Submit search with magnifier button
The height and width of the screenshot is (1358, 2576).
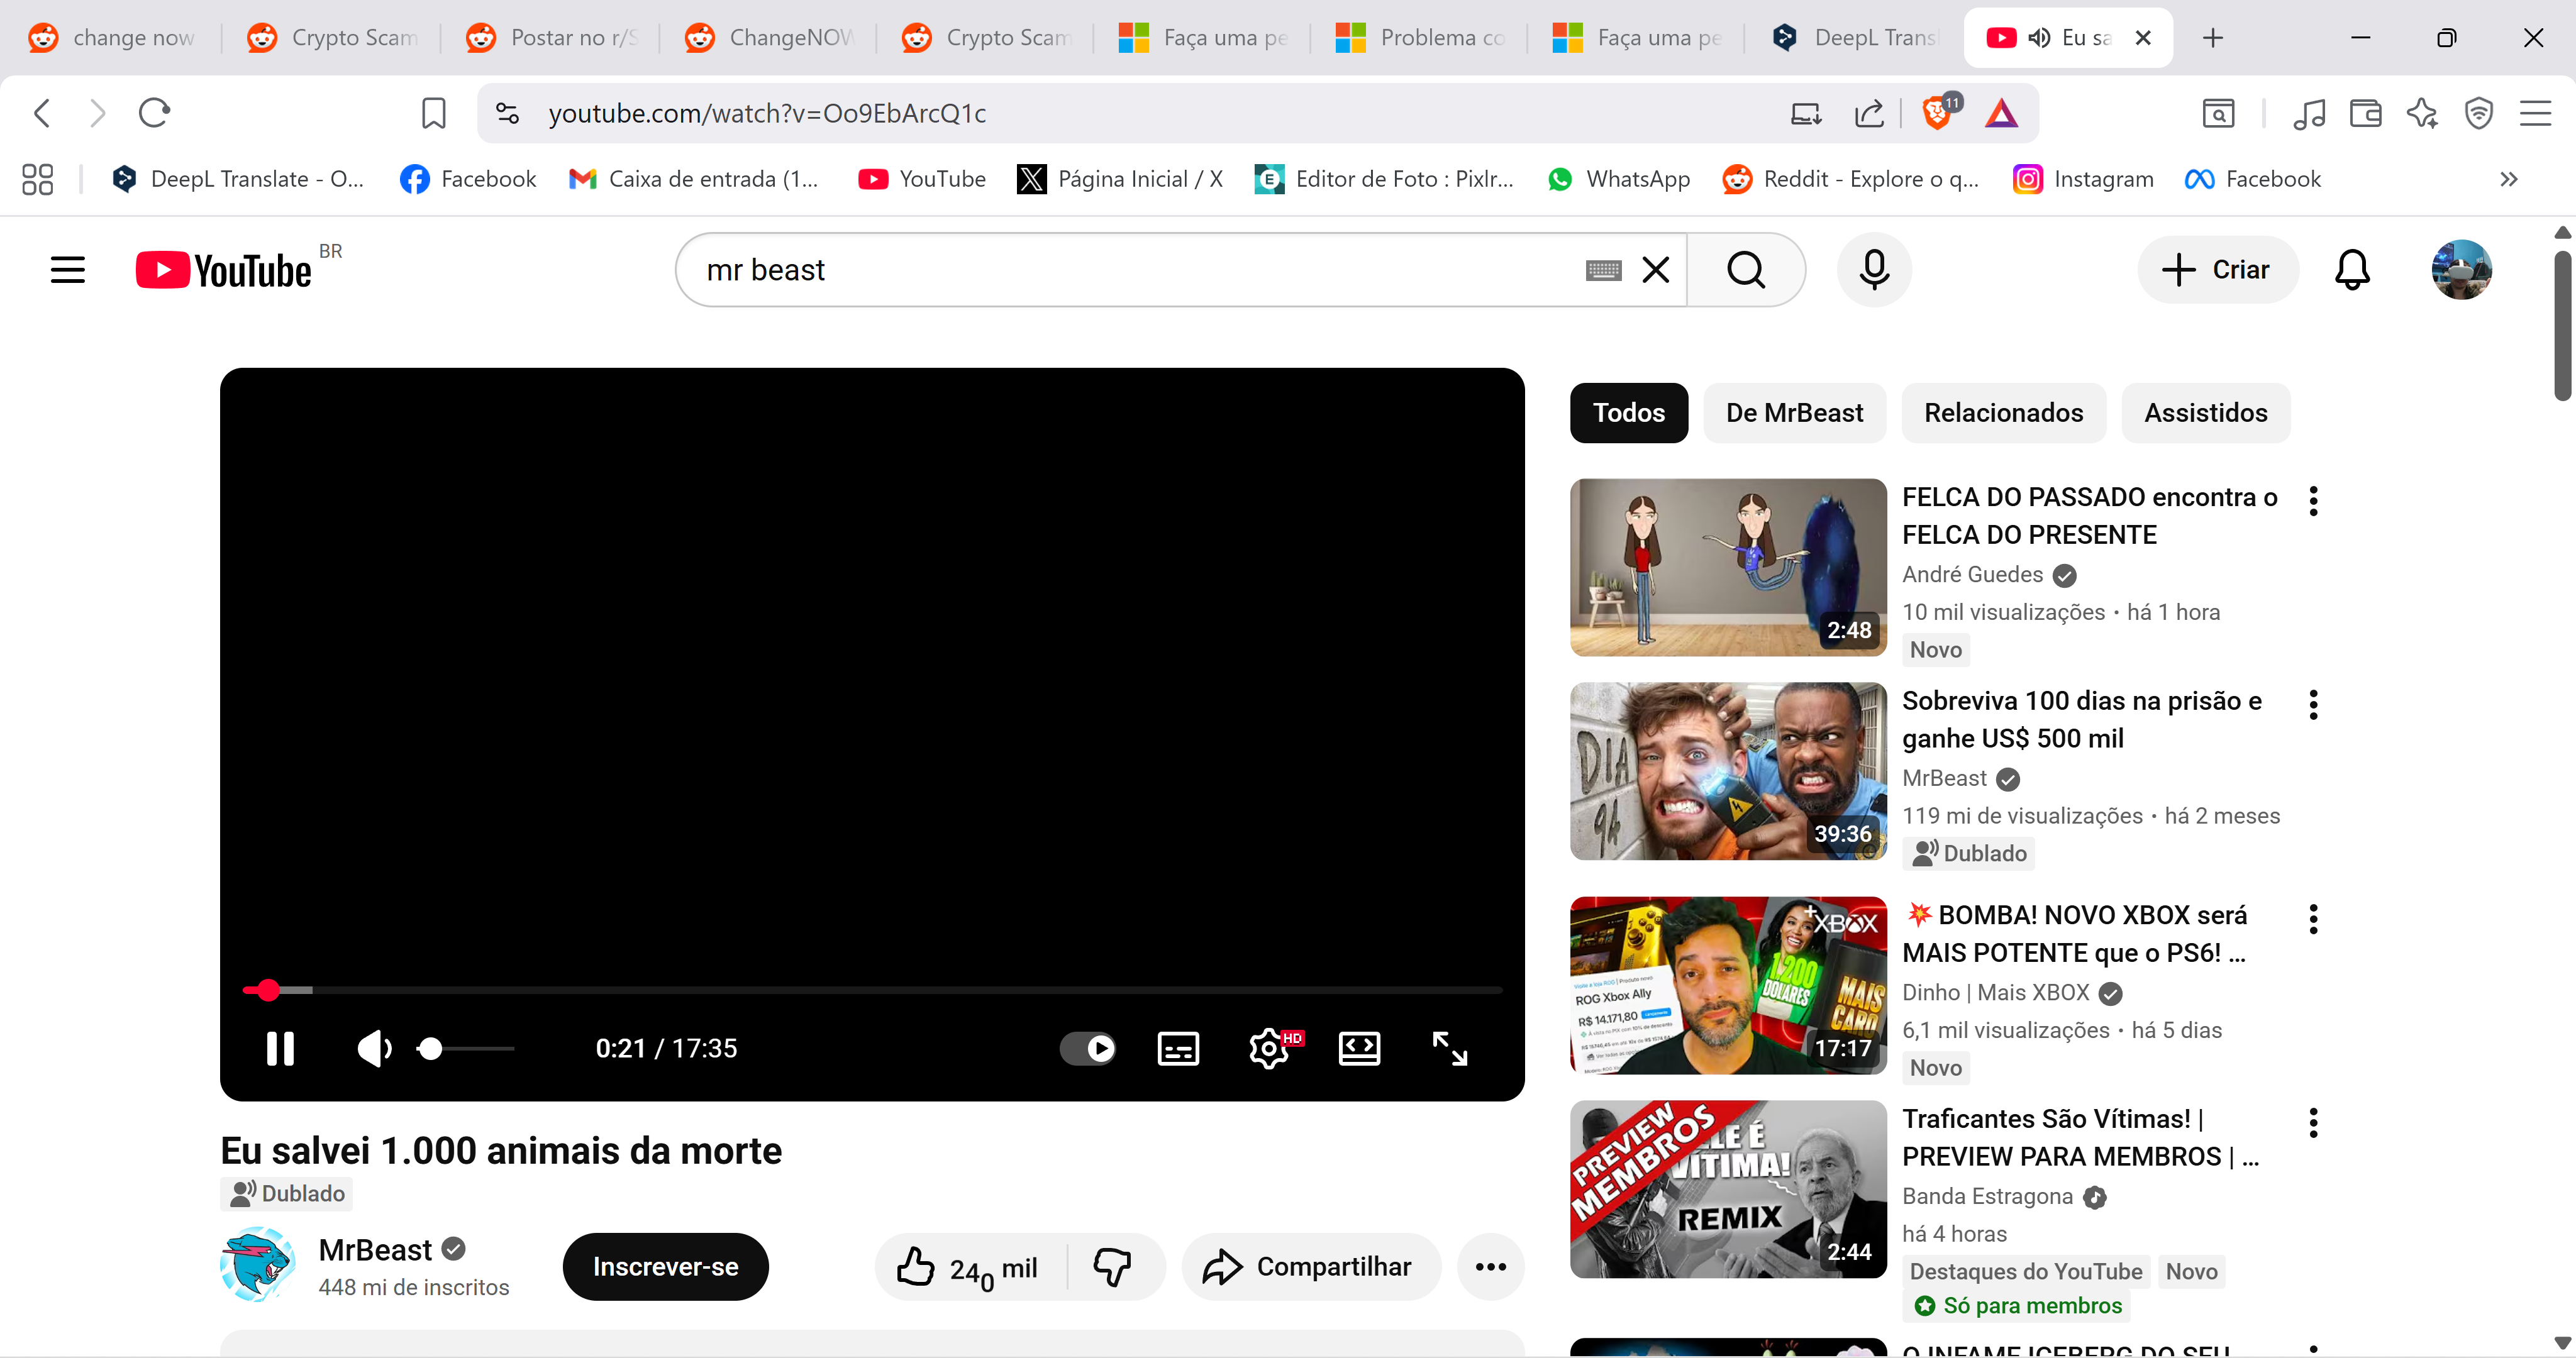(1746, 270)
